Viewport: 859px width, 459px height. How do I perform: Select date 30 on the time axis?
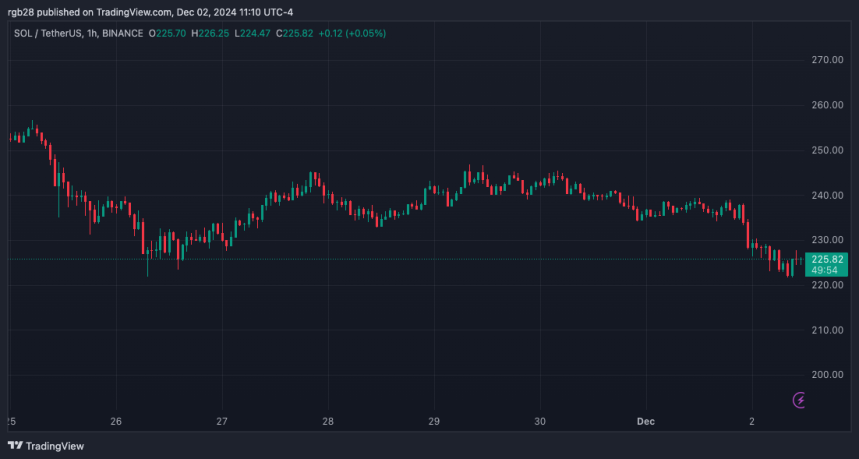(540, 422)
